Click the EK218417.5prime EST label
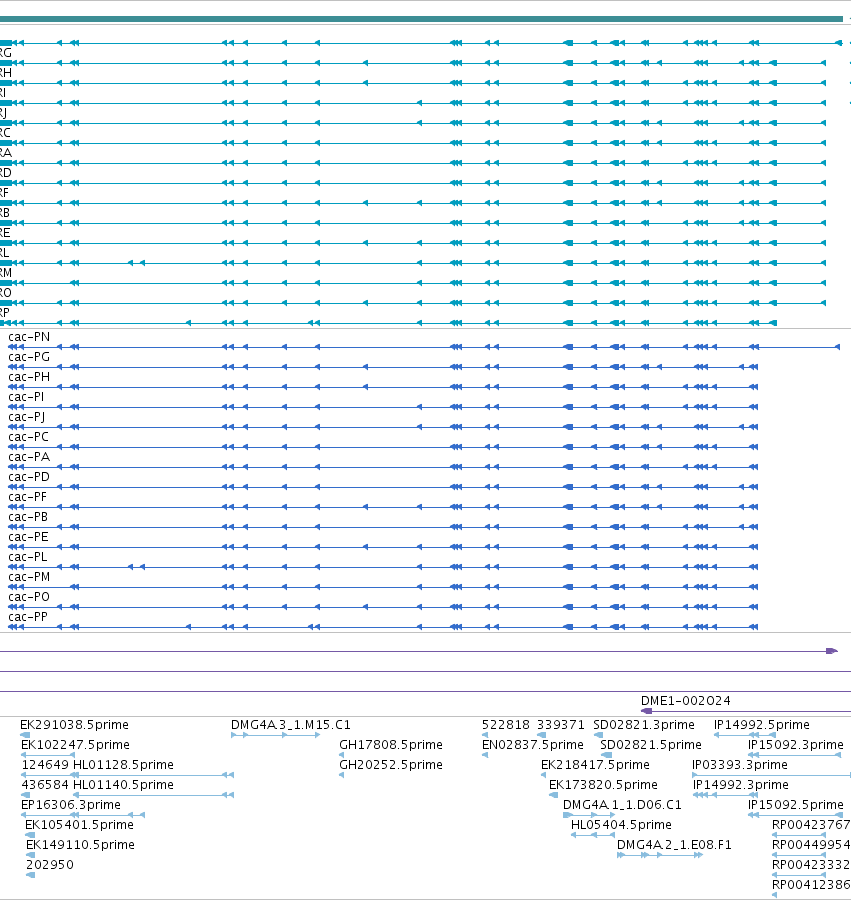This screenshot has width=851, height=900. (595, 765)
